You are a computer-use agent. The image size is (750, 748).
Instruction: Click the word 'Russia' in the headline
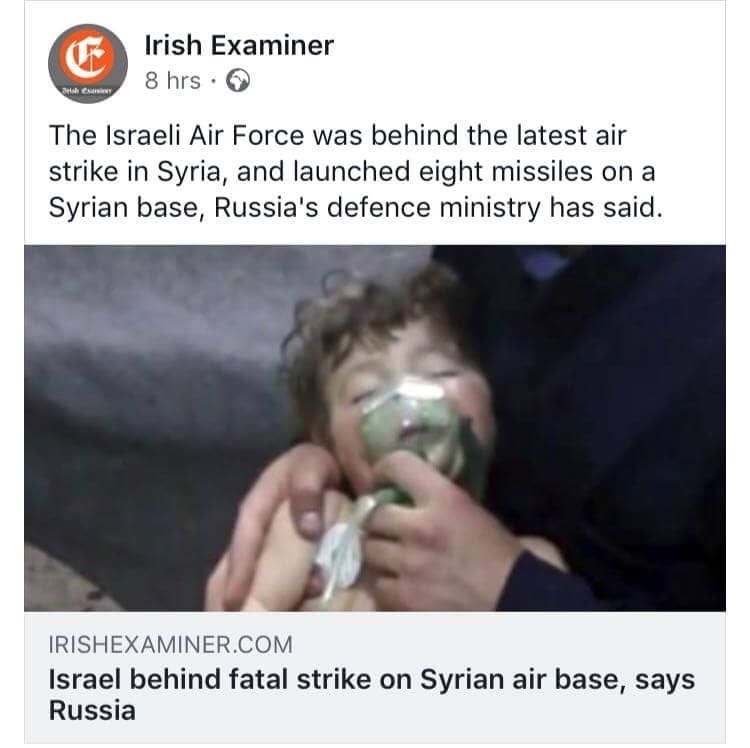coord(92,710)
